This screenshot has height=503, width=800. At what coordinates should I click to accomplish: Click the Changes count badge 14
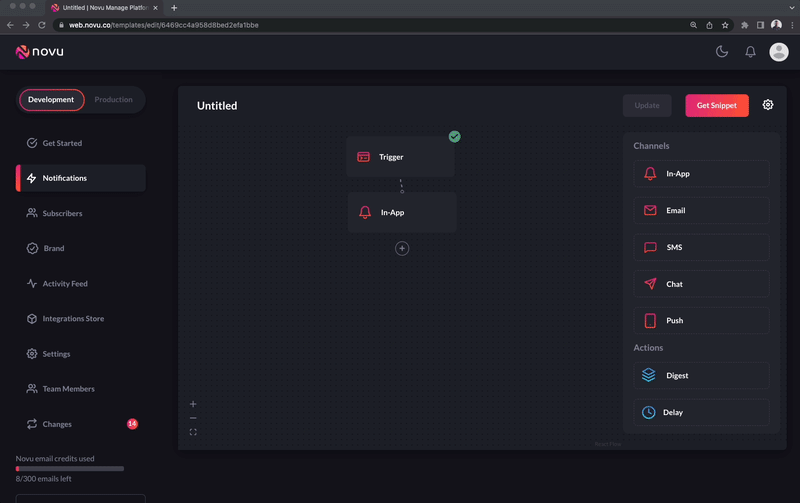click(132, 424)
